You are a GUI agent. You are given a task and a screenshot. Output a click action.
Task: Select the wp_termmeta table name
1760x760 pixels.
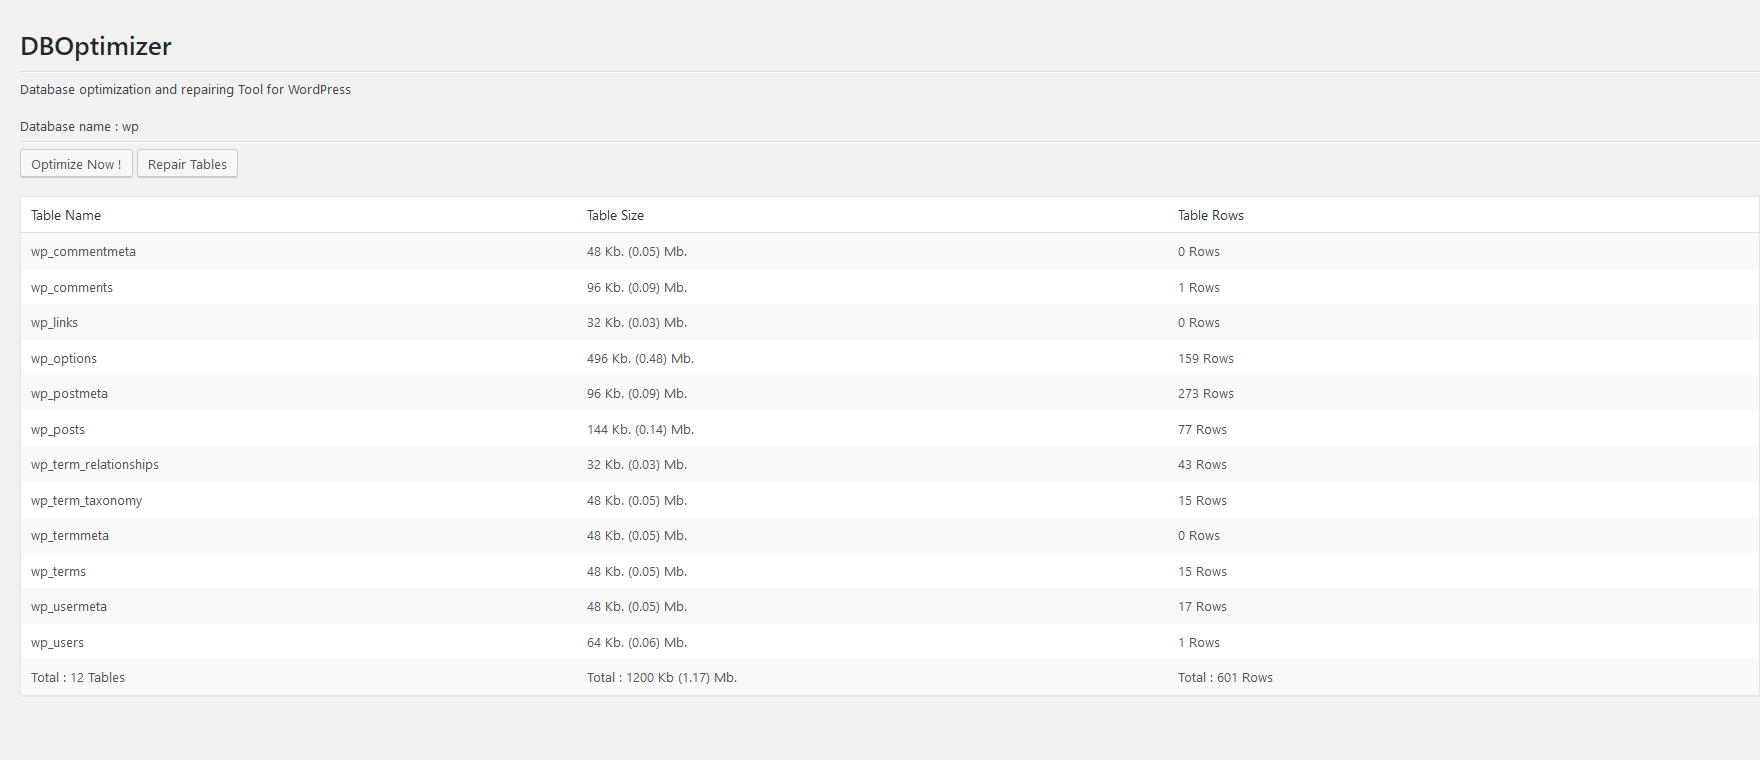[x=70, y=536]
